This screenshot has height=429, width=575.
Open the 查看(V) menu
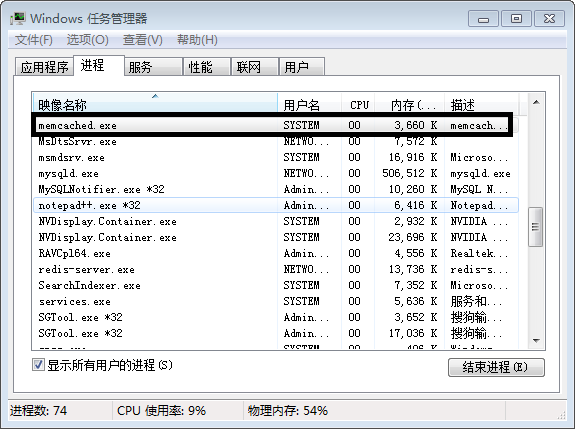(x=143, y=40)
